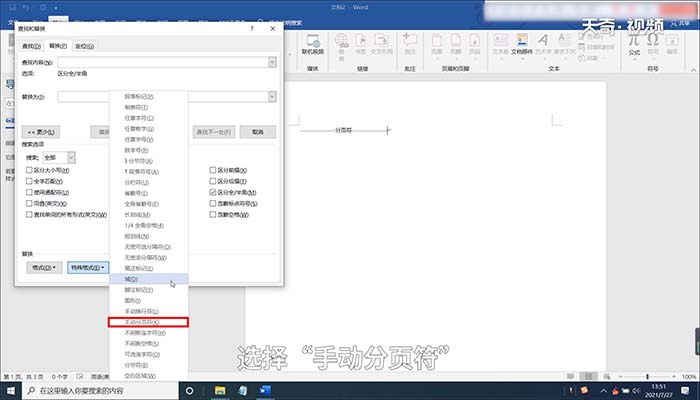The image size is (700, 400).
Task: Enable 区分大小写 (match case) checkbox
Action: [x=29, y=170]
